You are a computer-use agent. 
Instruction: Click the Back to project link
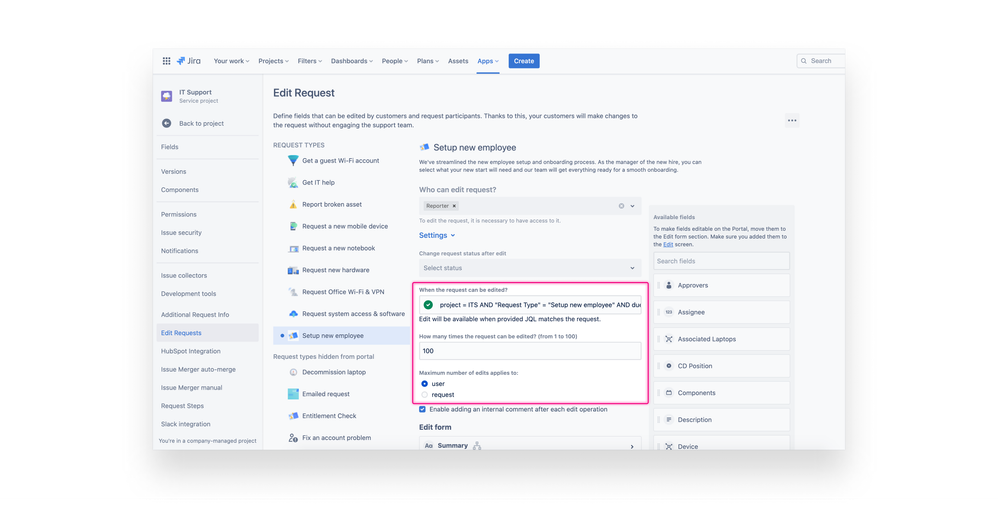201,123
